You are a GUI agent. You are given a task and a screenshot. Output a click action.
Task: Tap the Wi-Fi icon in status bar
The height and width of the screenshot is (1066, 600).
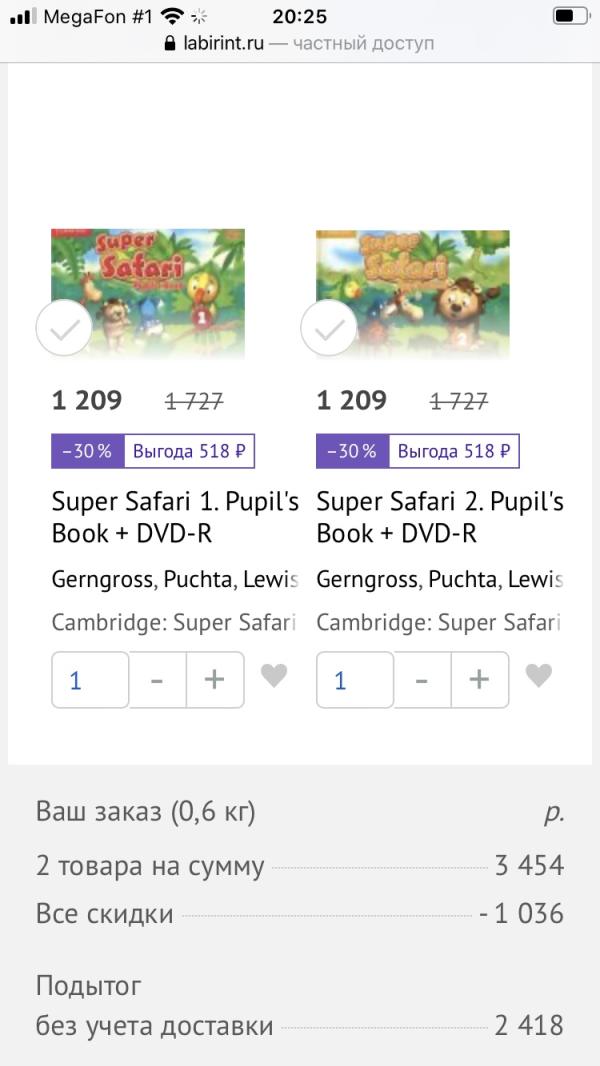coord(171,16)
